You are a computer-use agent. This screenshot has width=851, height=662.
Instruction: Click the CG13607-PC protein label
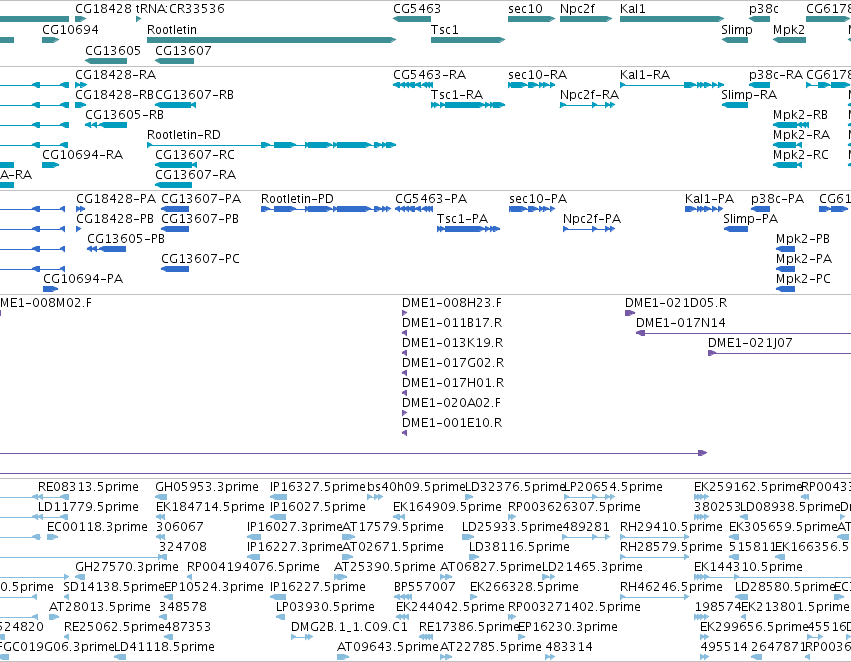point(200,259)
